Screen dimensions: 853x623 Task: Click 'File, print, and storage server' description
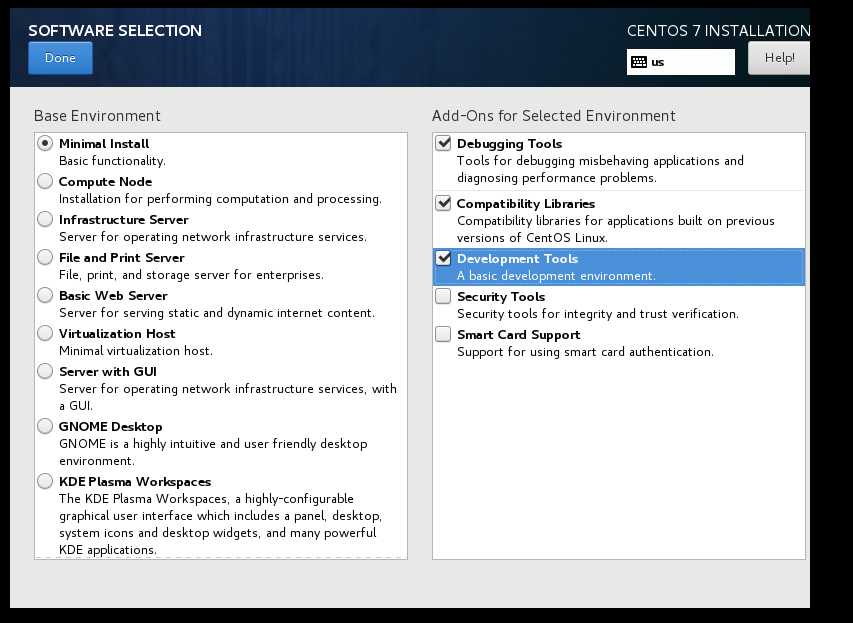pos(191,275)
